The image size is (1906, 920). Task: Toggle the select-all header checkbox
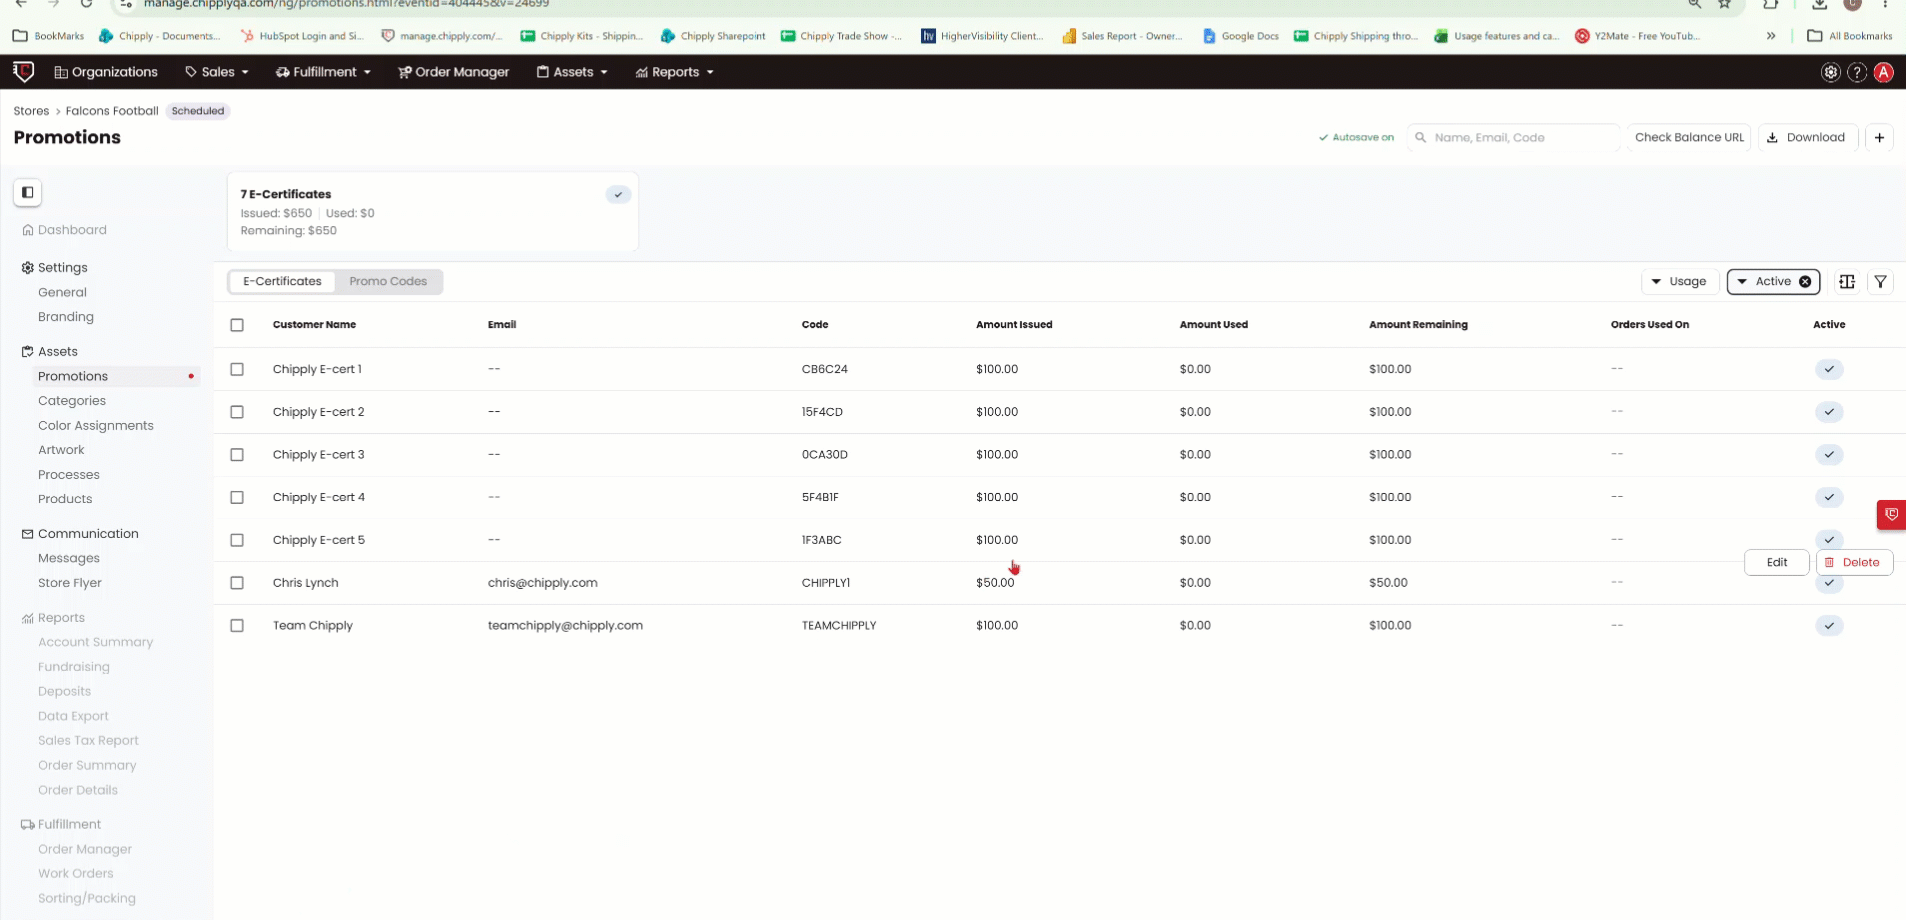(237, 325)
